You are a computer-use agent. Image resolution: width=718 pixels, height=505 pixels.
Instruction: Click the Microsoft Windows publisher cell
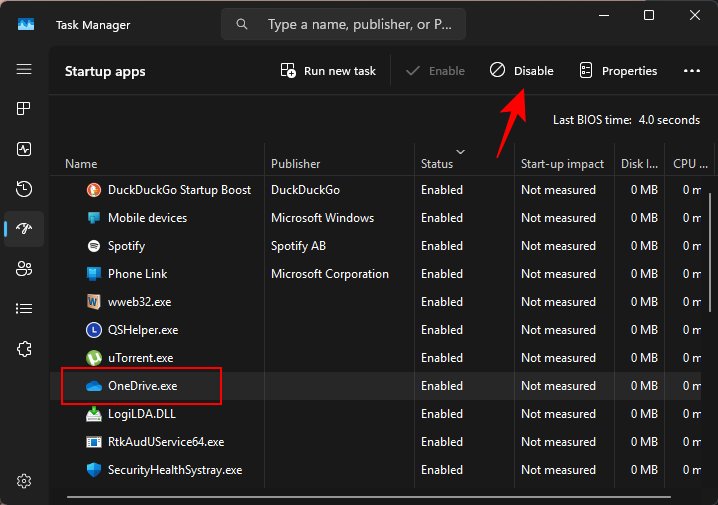click(322, 218)
